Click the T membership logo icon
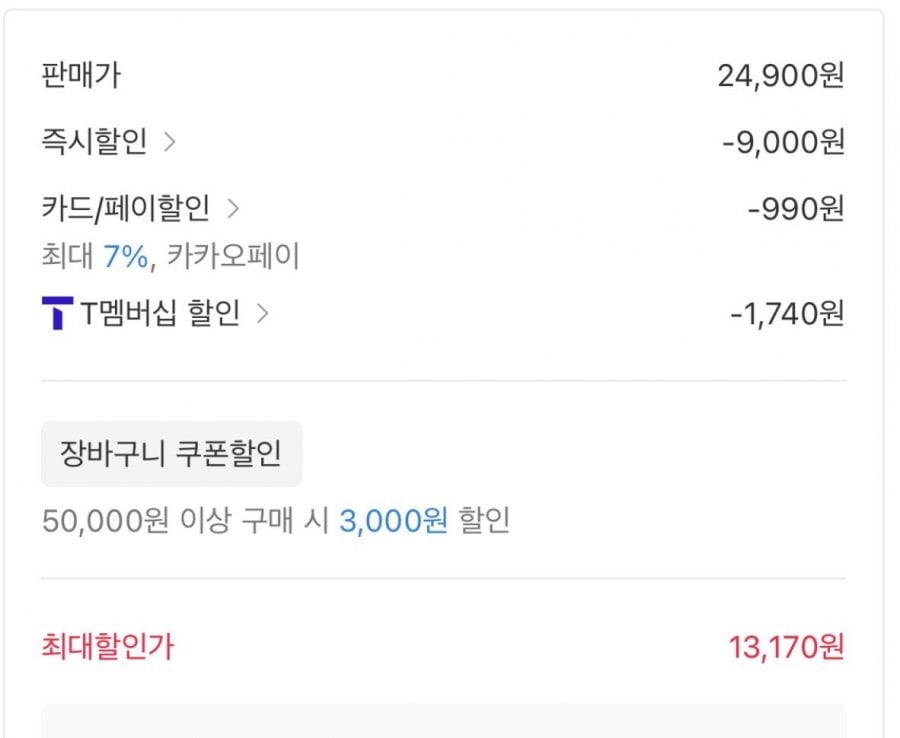Screen dimensions: 900x738 [57, 314]
